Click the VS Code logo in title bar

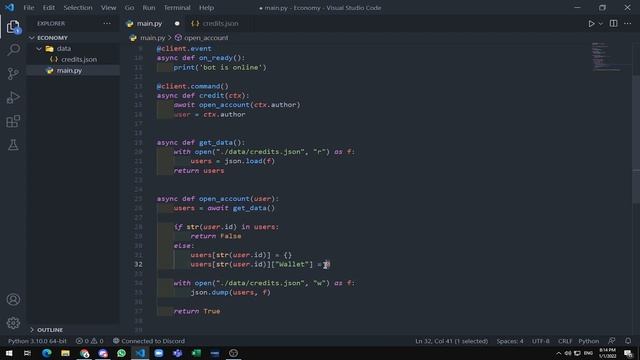[9, 7]
